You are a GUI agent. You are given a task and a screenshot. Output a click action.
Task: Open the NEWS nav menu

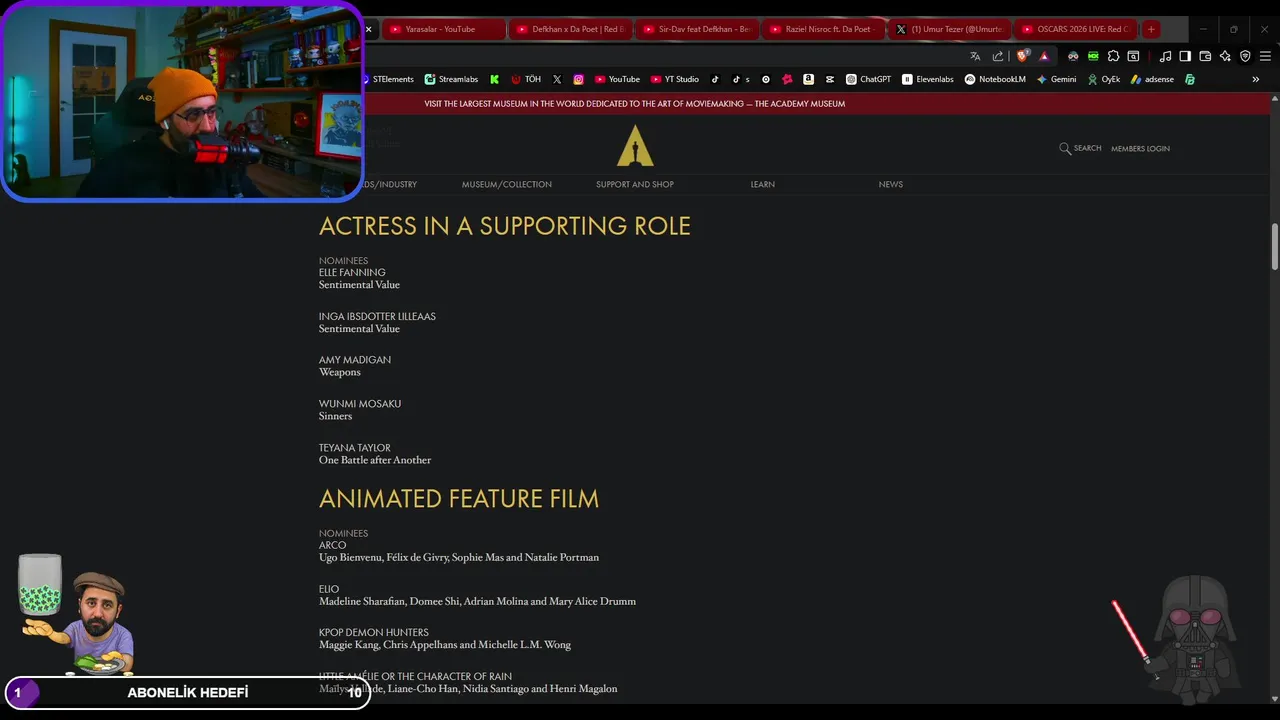[x=891, y=184]
